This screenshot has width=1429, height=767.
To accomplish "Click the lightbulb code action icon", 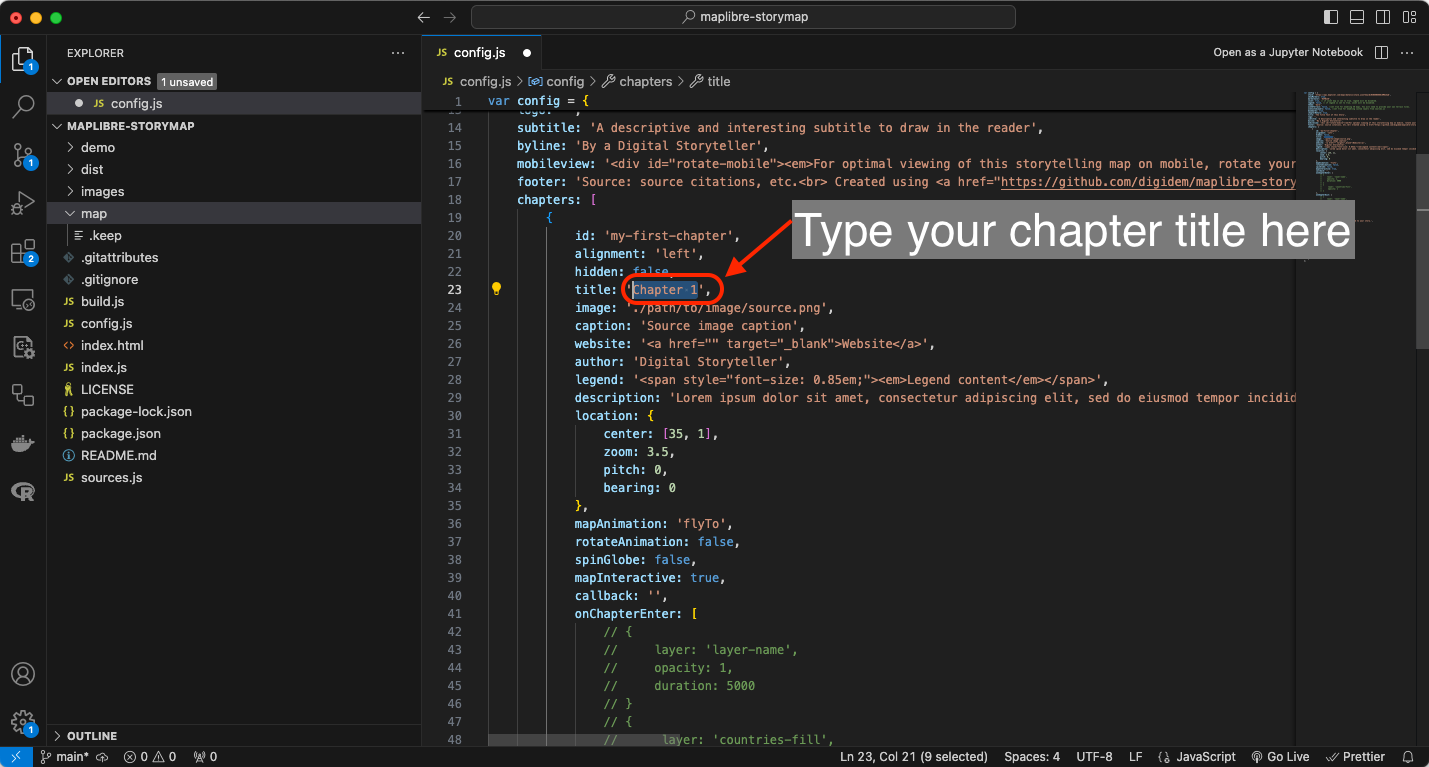I will point(495,289).
